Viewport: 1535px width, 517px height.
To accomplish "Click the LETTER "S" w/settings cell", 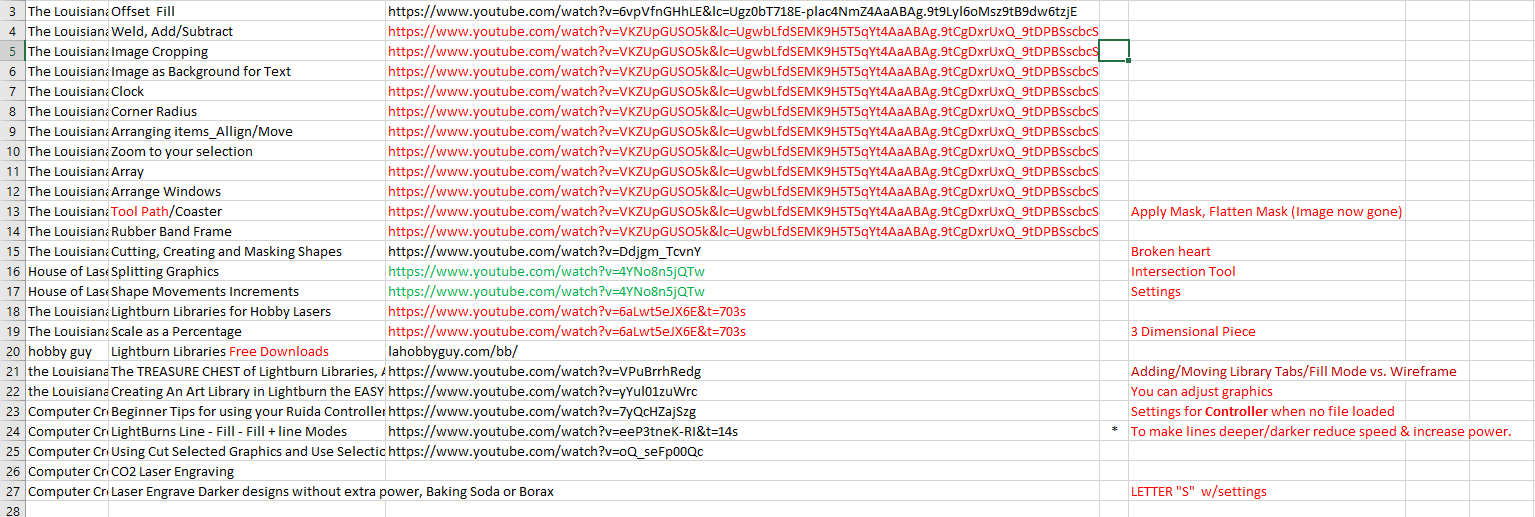I will pyautogui.click(x=1198, y=491).
